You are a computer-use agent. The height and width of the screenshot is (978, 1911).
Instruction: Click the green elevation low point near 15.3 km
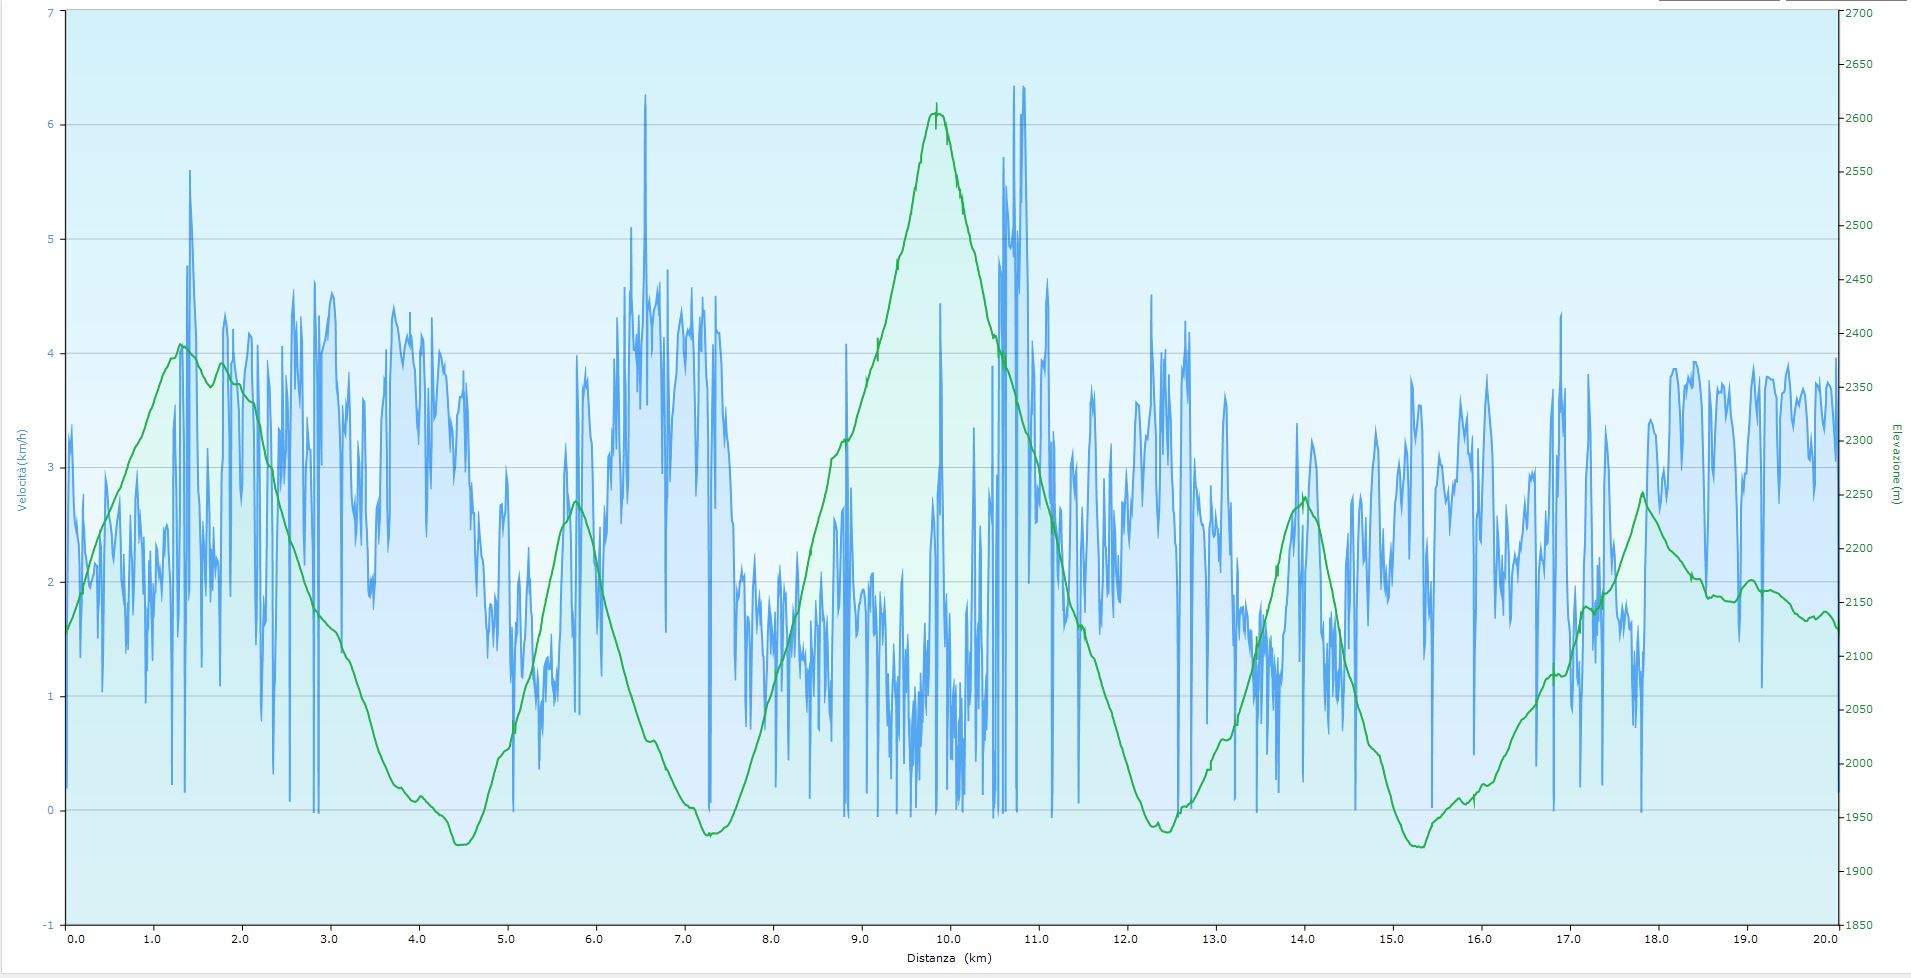pos(1418,846)
